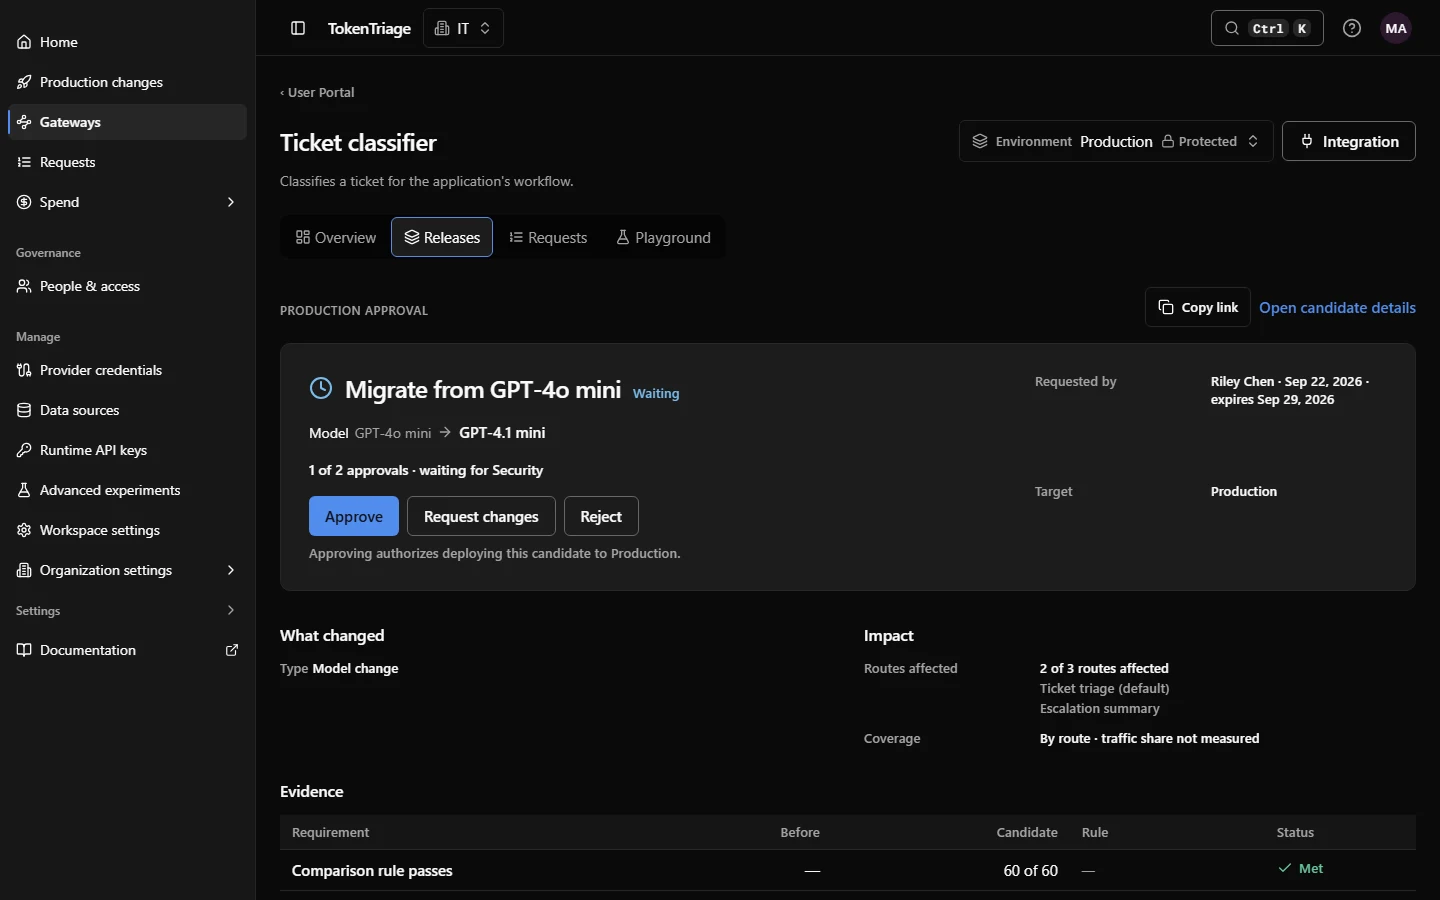
Task: Click the 'GPT-4.1 mini' model name
Action: (502, 433)
